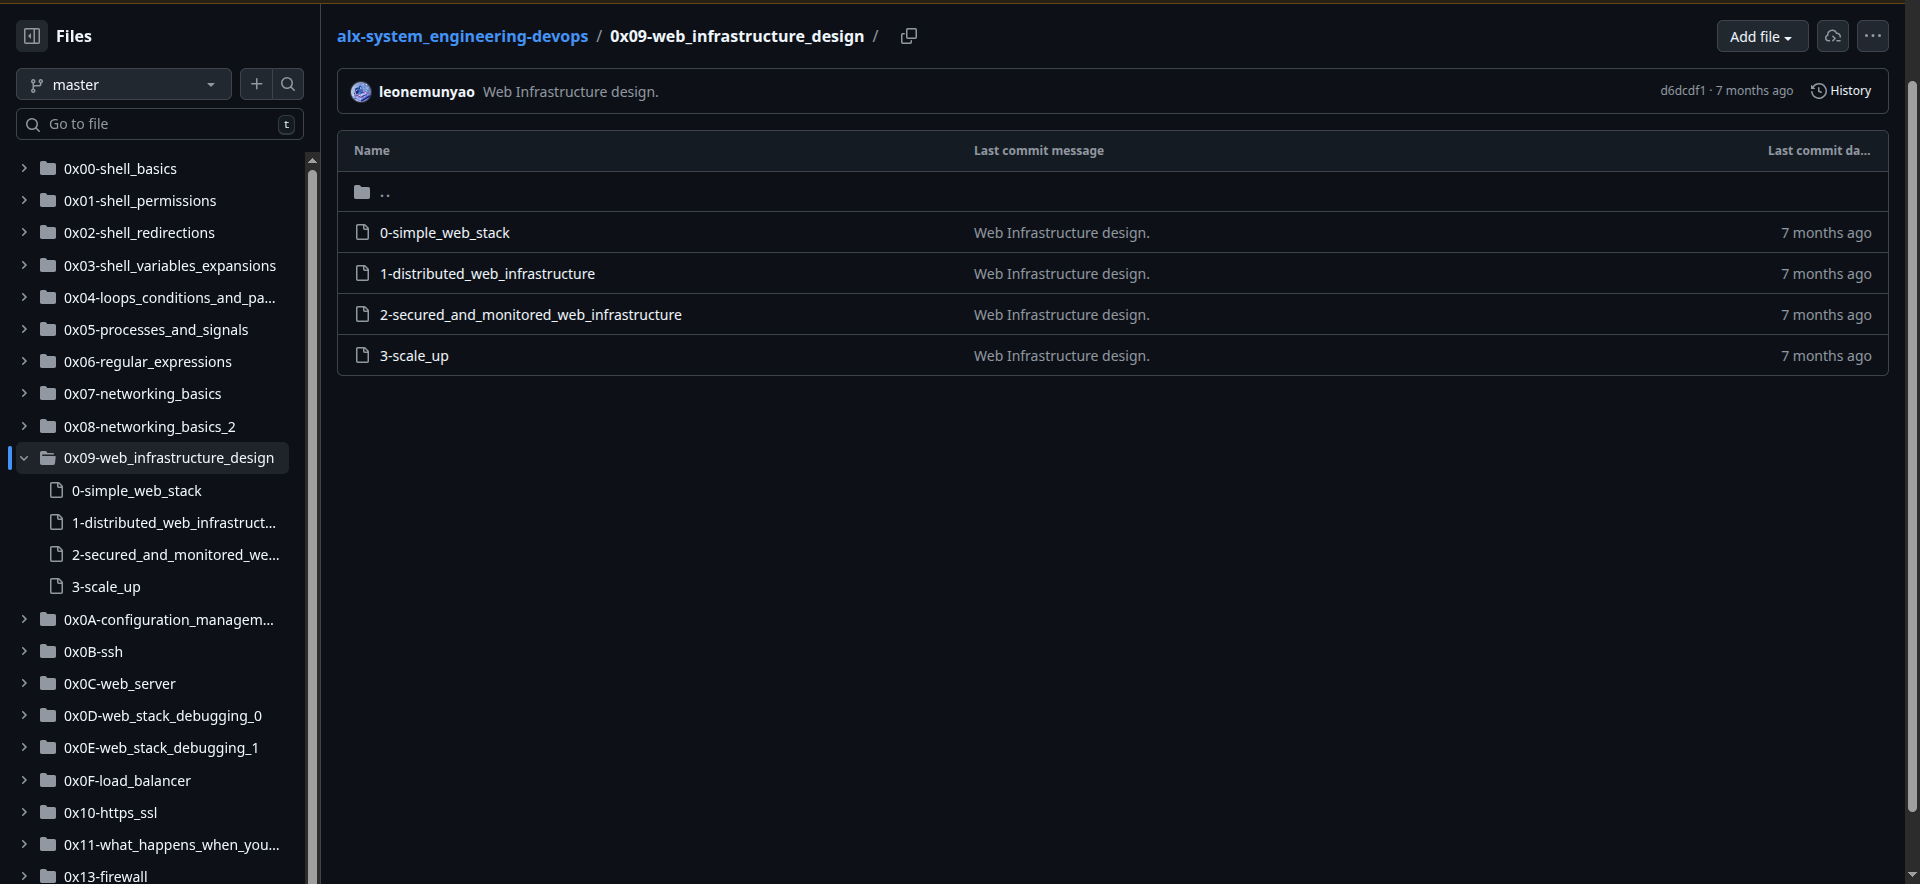The height and width of the screenshot is (884, 1920).
Task: Select 3-scale_up in sidebar tree
Action: (x=106, y=587)
